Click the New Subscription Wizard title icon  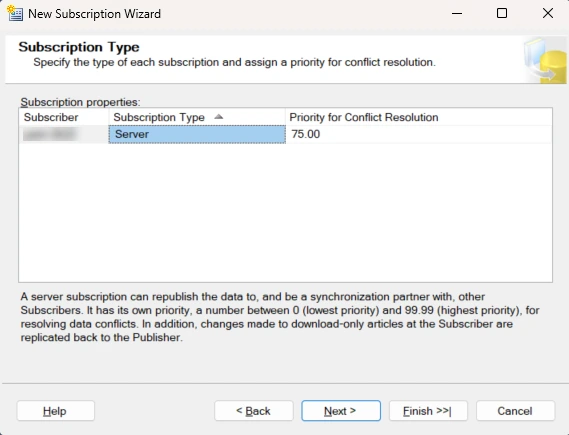[15, 13]
